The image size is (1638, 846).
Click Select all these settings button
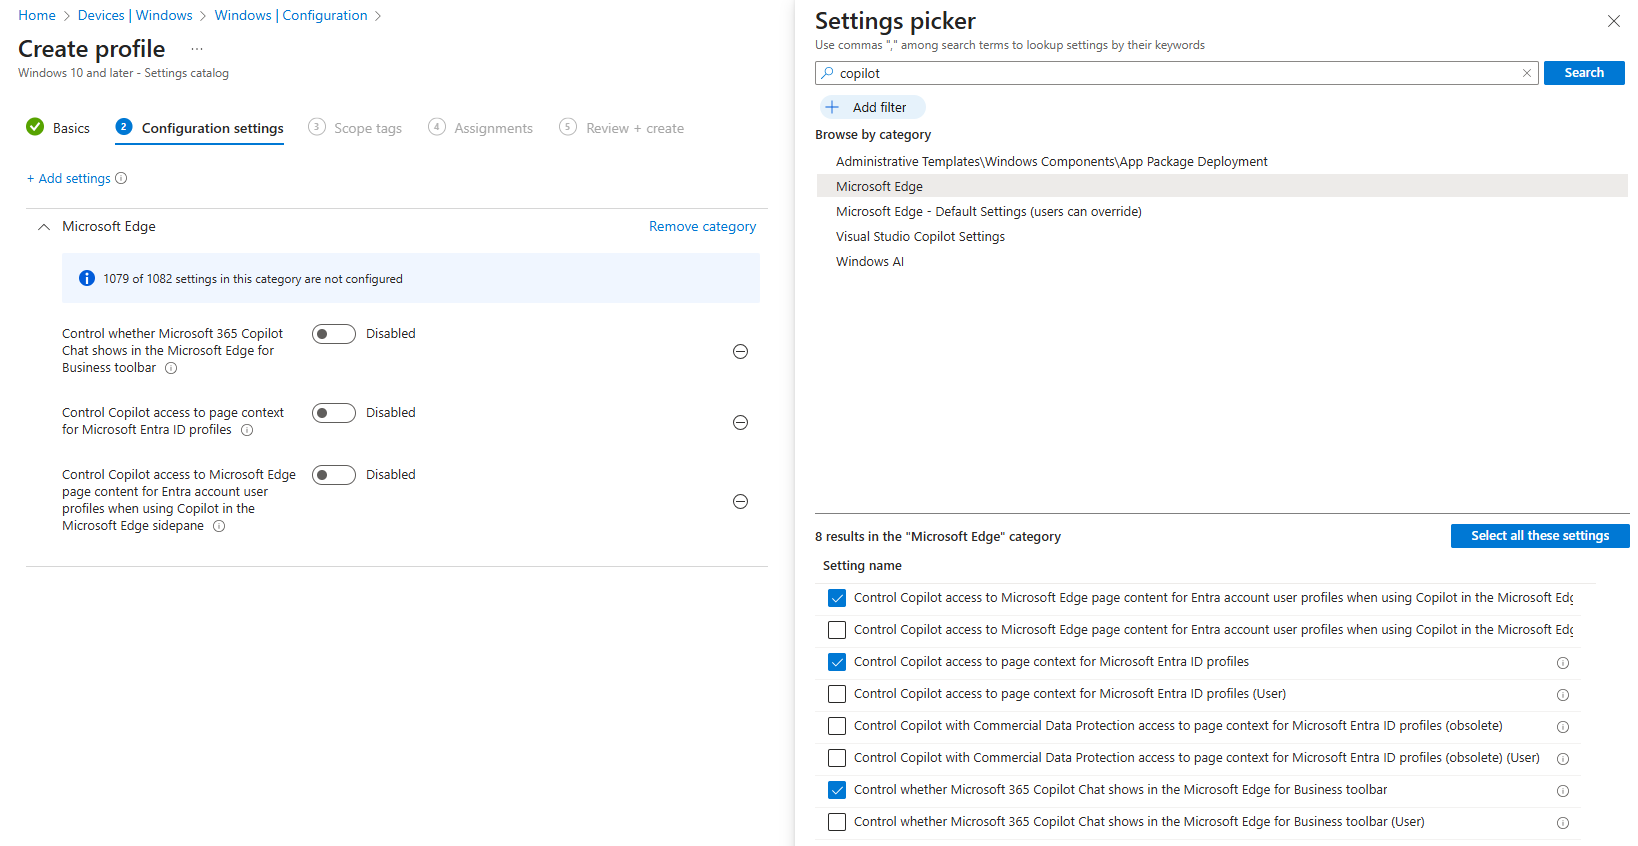pos(1539,536)
